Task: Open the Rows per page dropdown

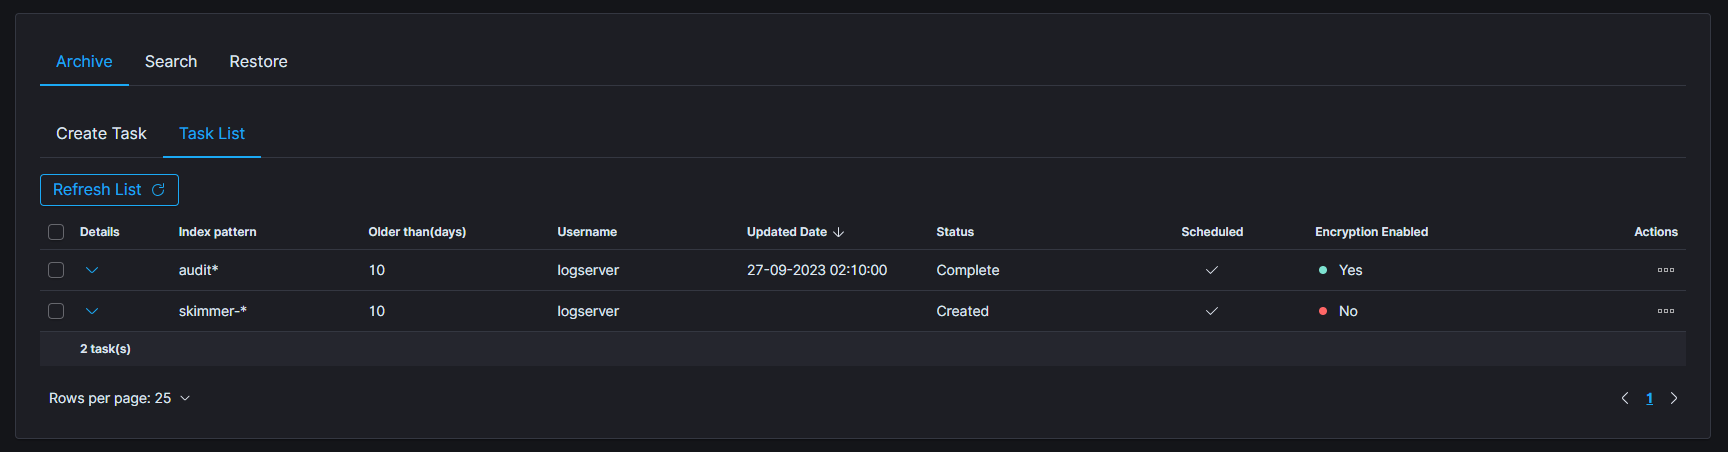Action: coord(120,398)
